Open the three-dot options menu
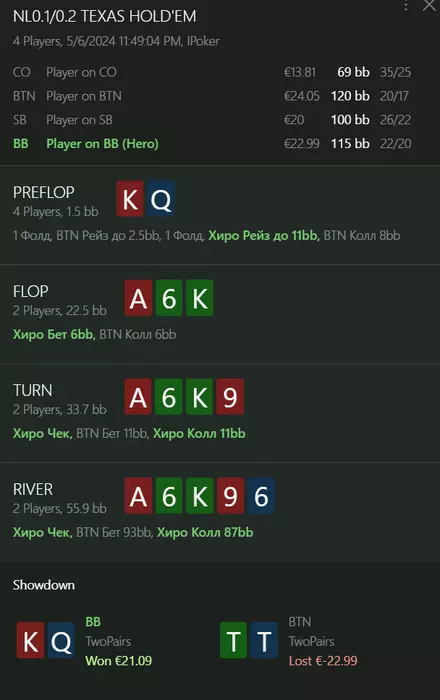The image size is (440, 700). click(406, 5)
